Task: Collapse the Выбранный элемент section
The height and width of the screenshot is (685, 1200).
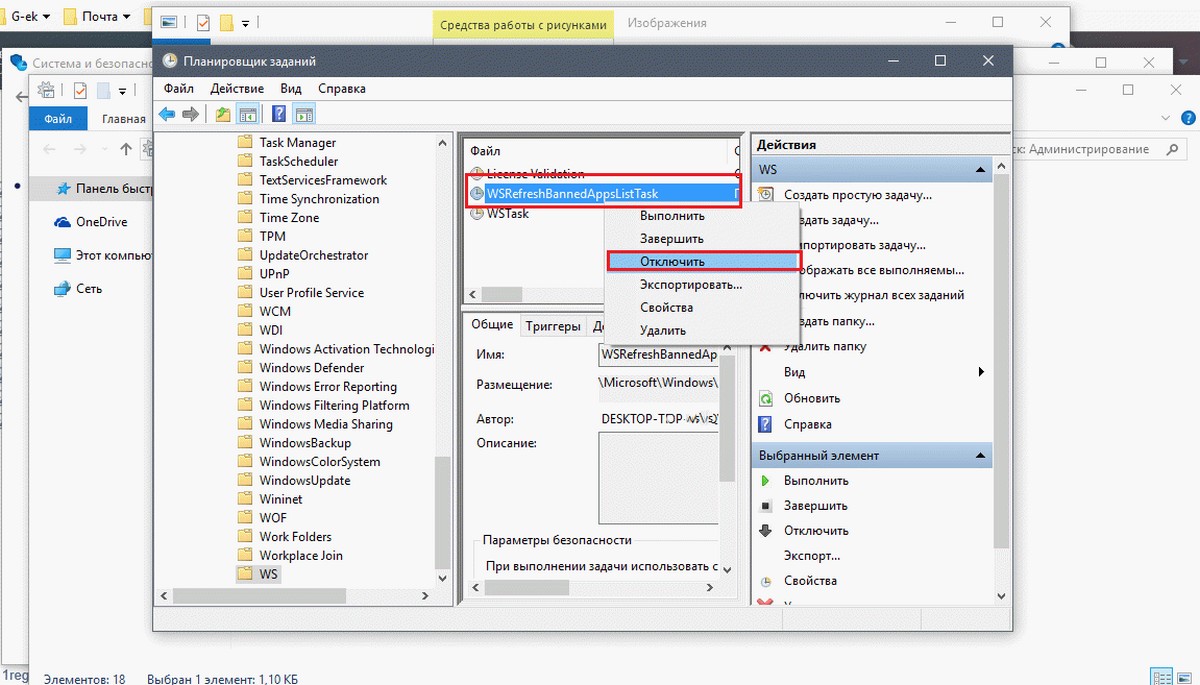Action: (980, 456)
